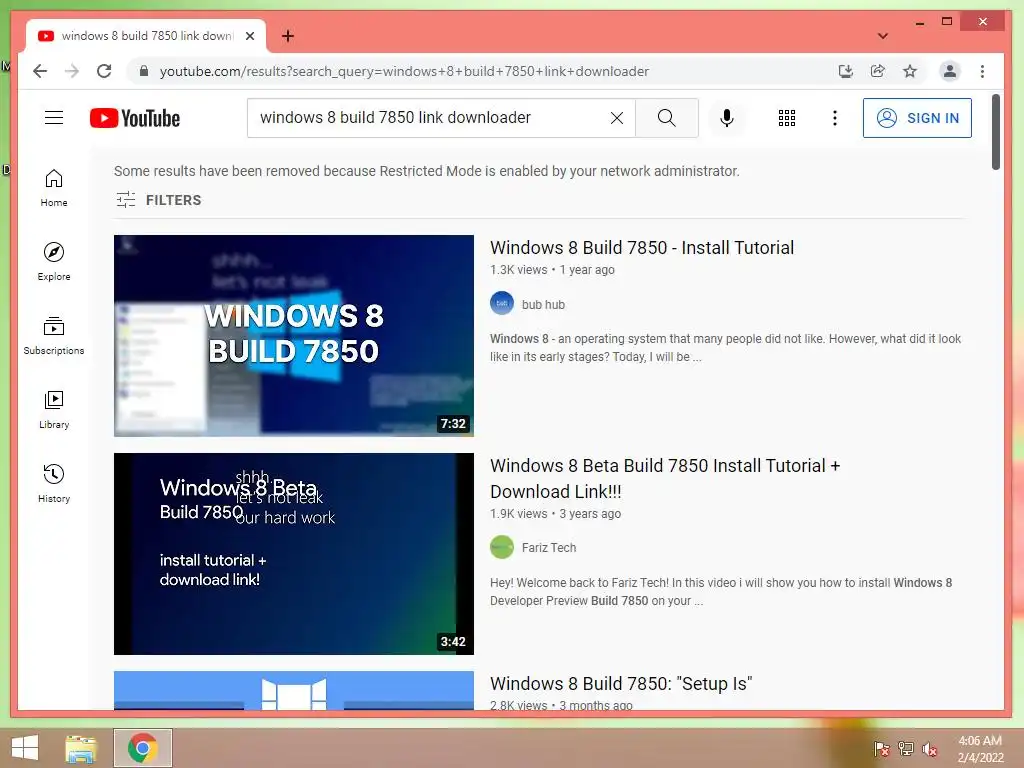1024x768 pixels.
Task: Open Windows 8 Build 7850 thumbnail 7:32
Action: 294,336
